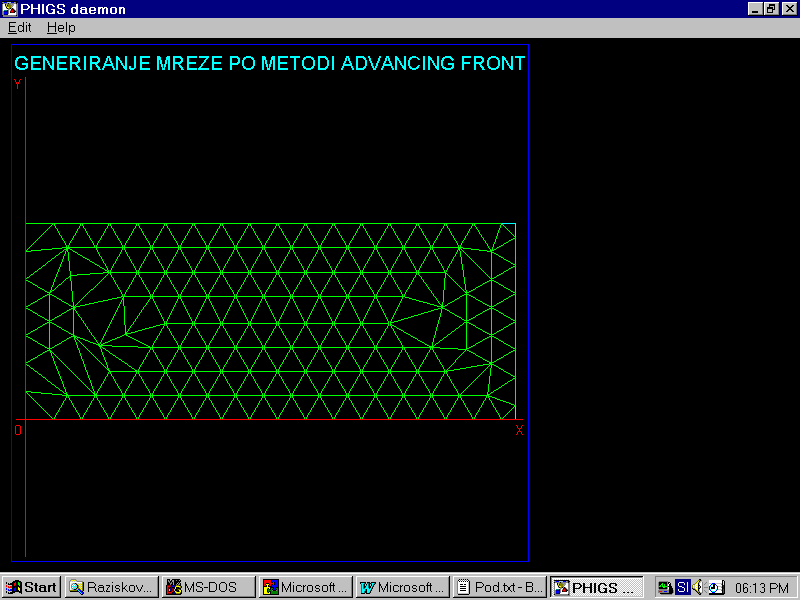
Task: Switch to the Raziskov... Explorer taskbar window
Action: click(112, 587)
